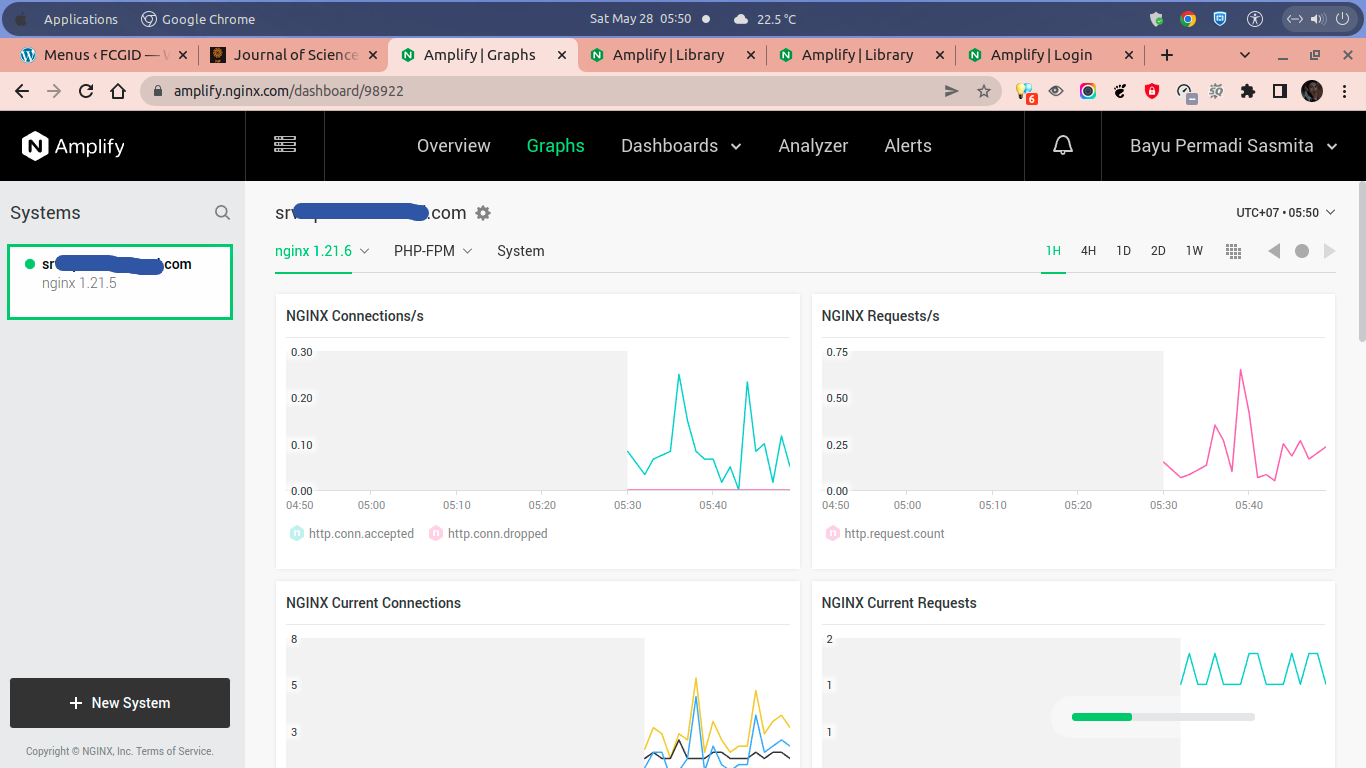Screen dimensions: 1366x768
Task: View site info lock icon
Action: (x=158, y=91)
